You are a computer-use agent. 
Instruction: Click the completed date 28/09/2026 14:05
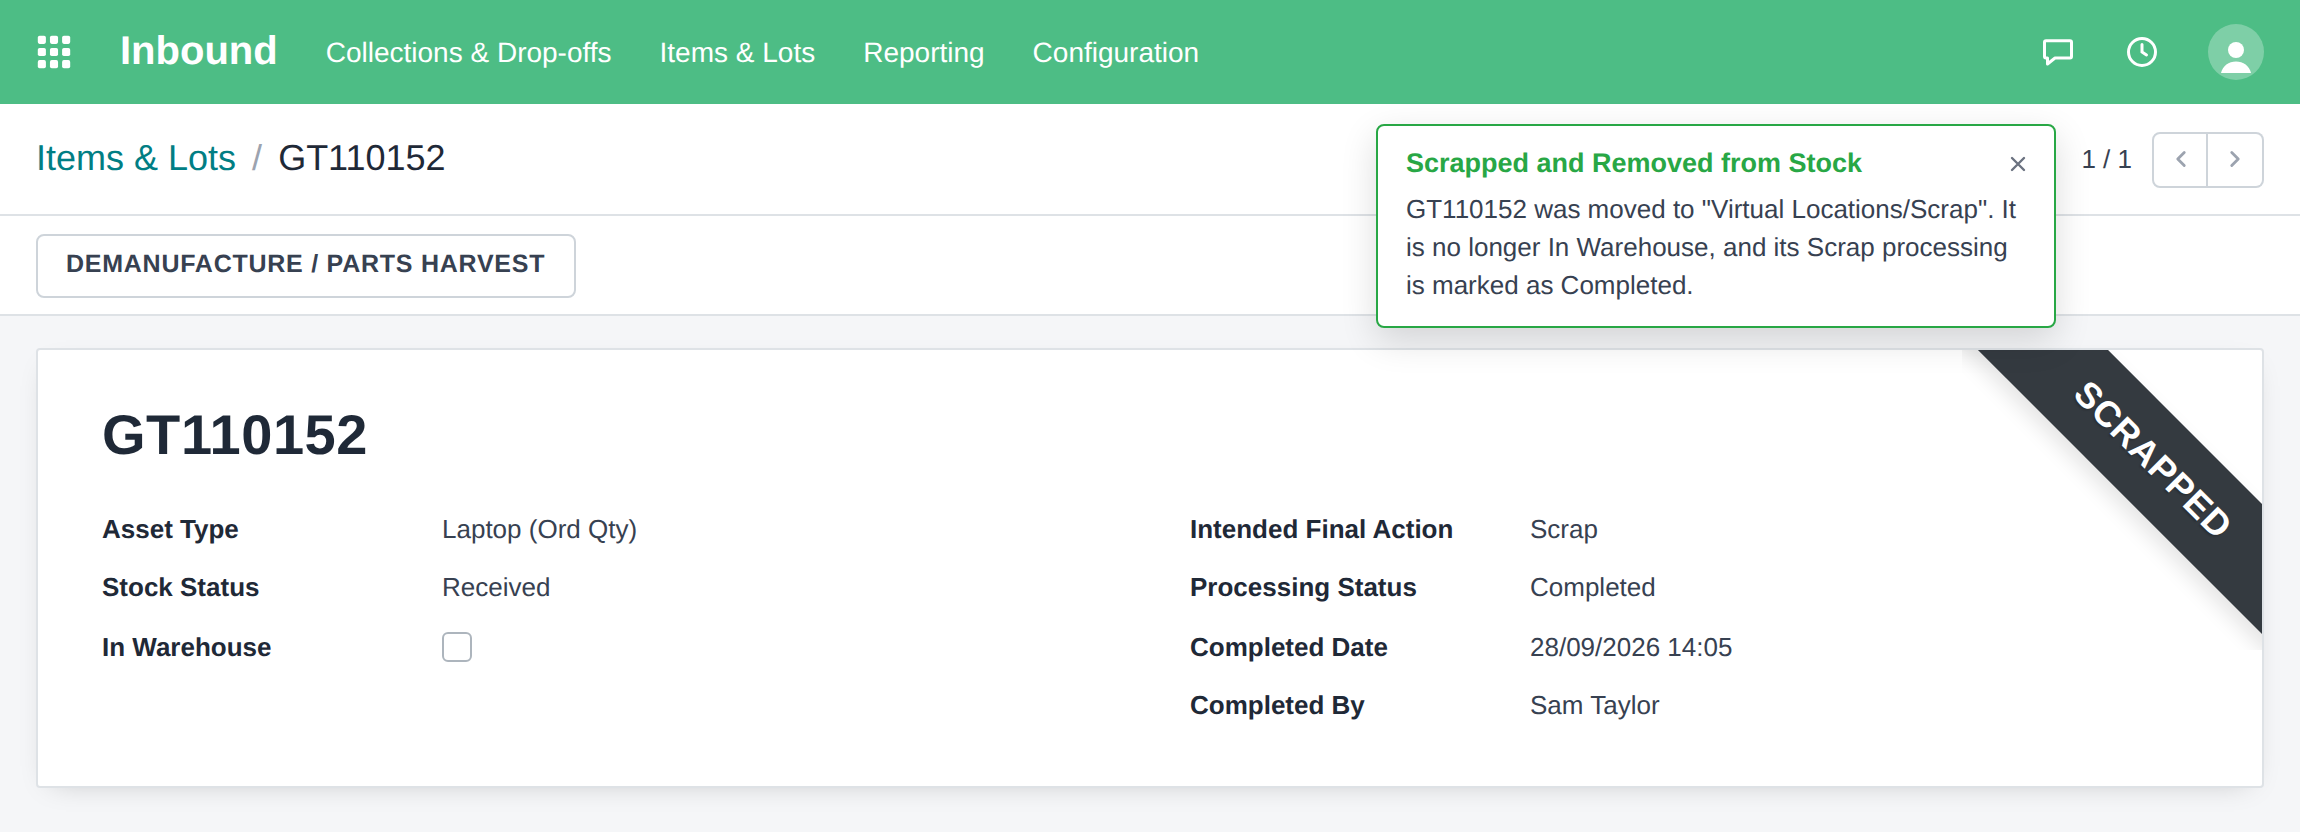click(x=1630, y=647)
